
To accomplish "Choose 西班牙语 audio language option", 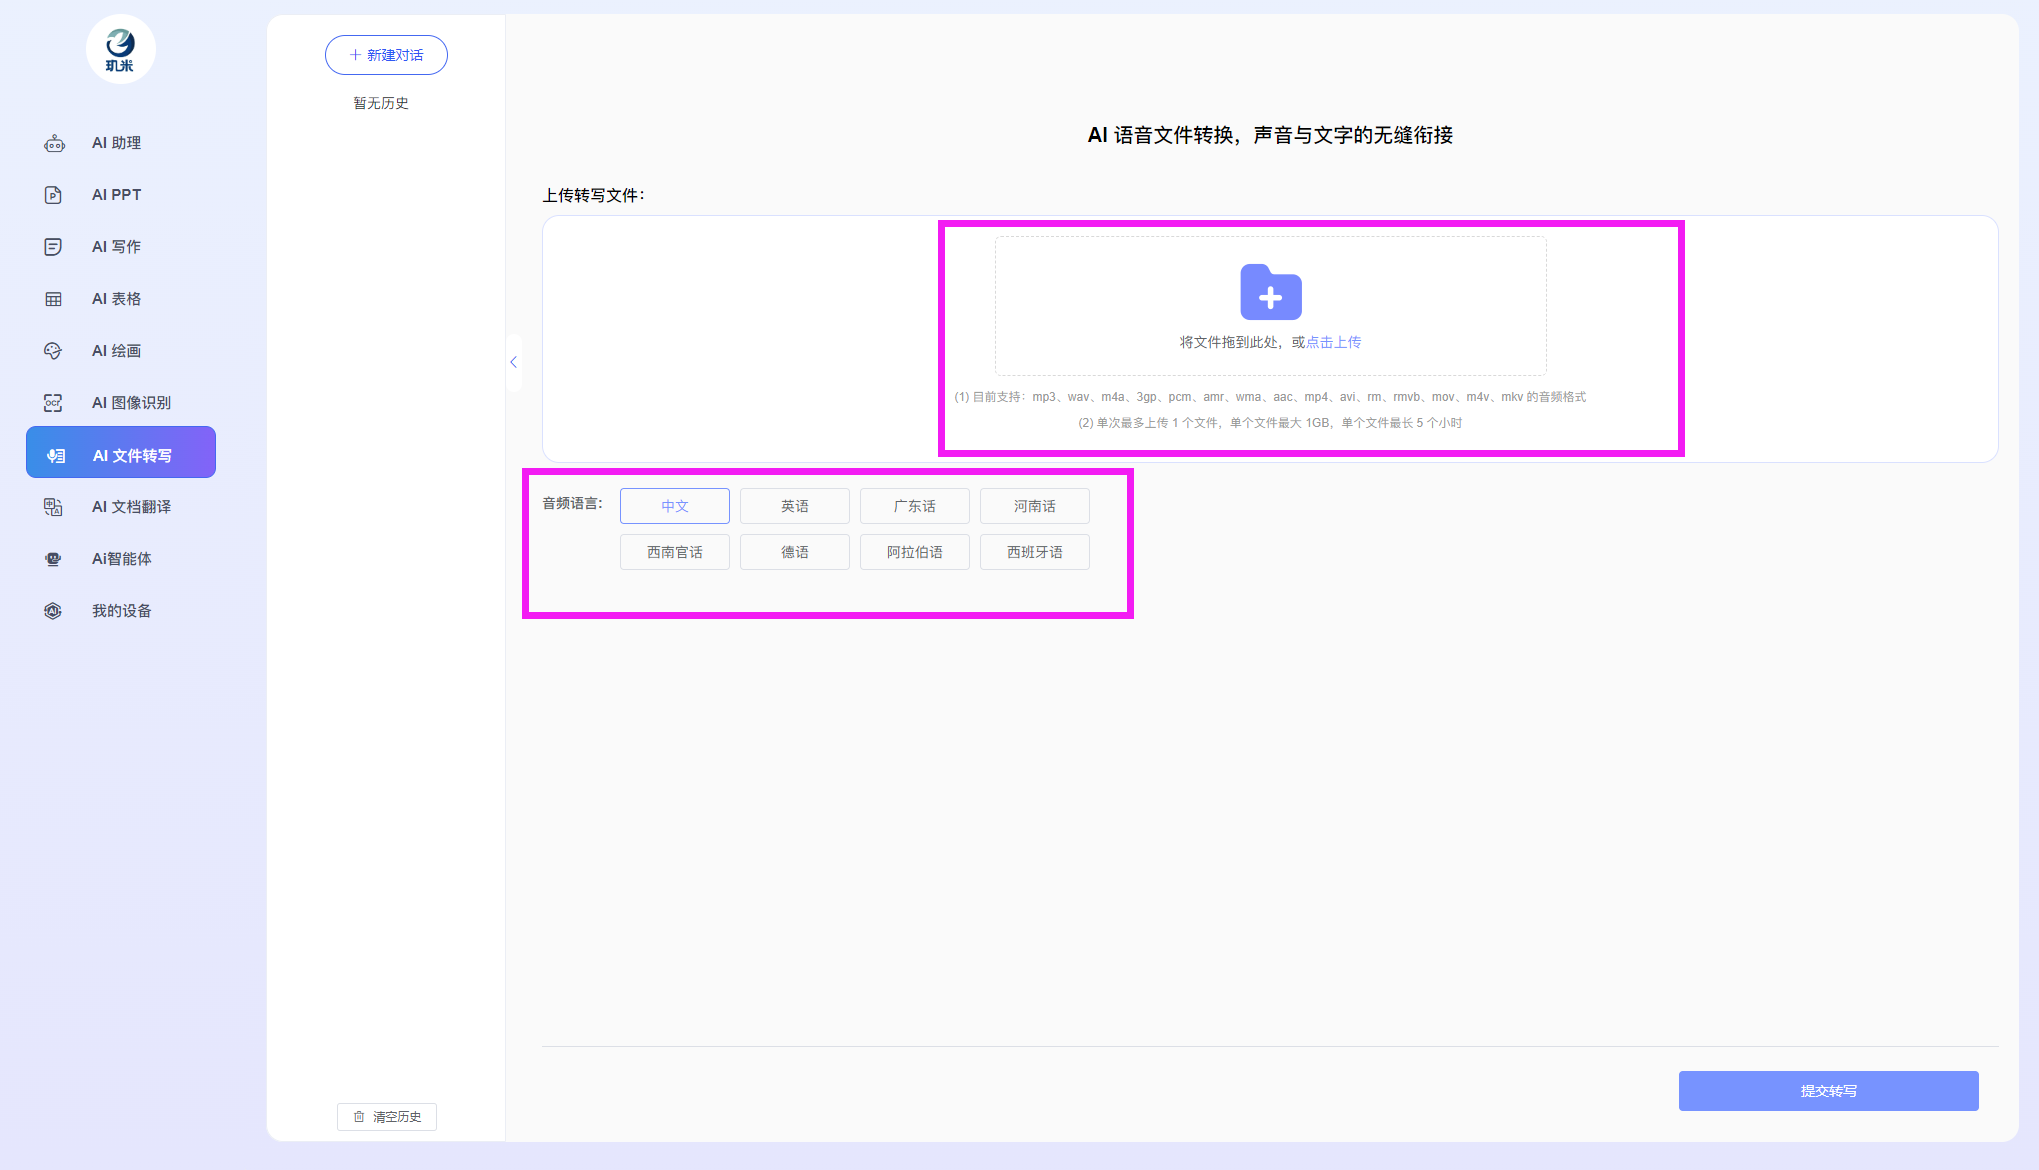I will click(x=1034, y=552).
